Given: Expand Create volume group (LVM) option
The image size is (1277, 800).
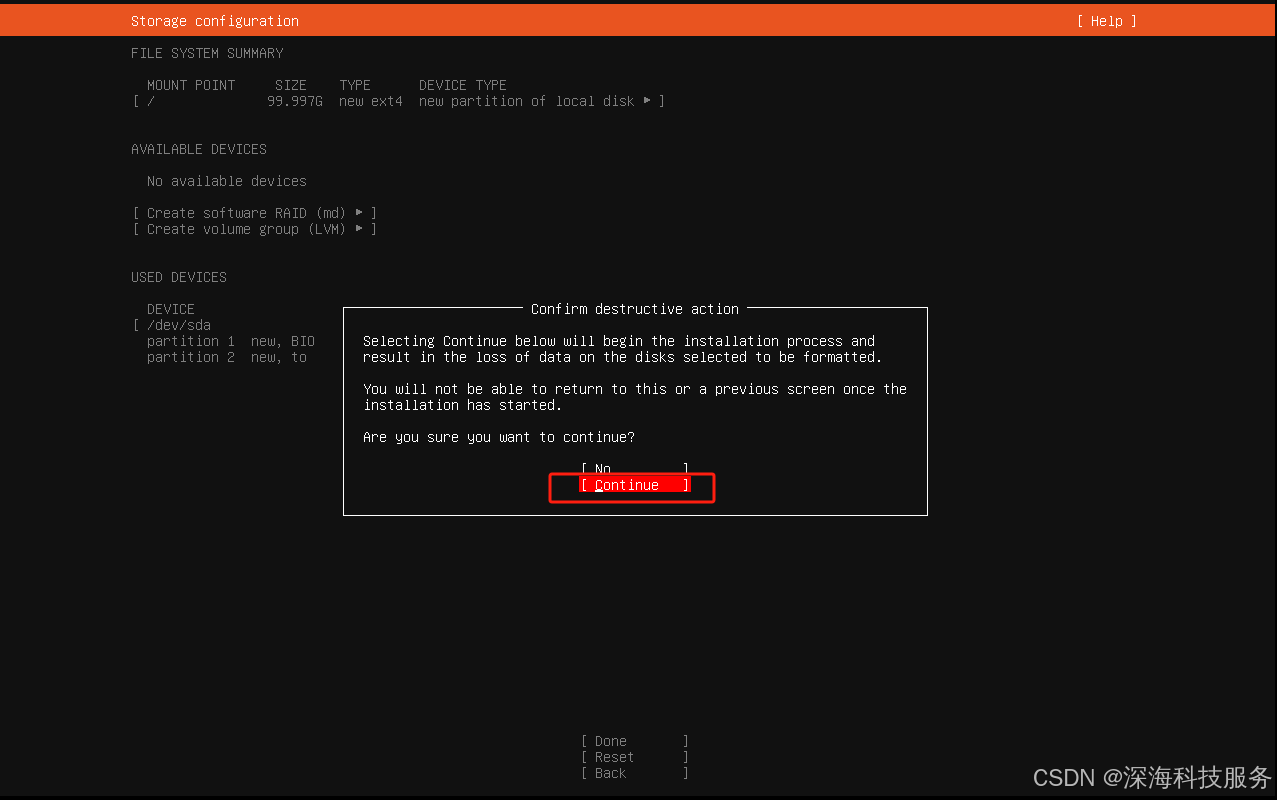Looking at the screenshot, I should tap(255, 229).
